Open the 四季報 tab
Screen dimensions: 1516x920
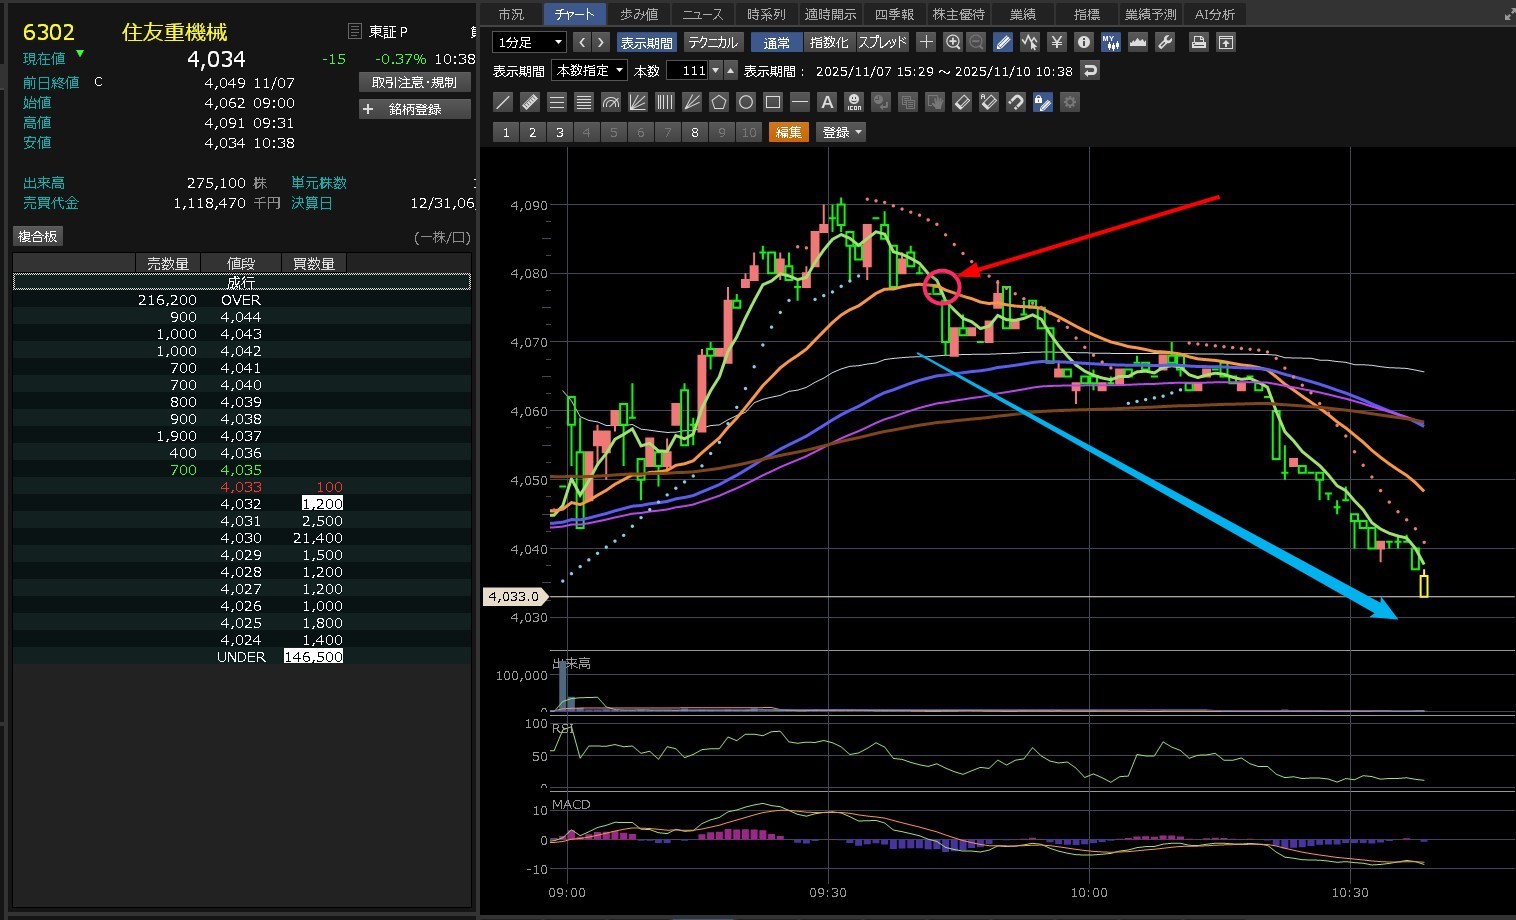894,14
